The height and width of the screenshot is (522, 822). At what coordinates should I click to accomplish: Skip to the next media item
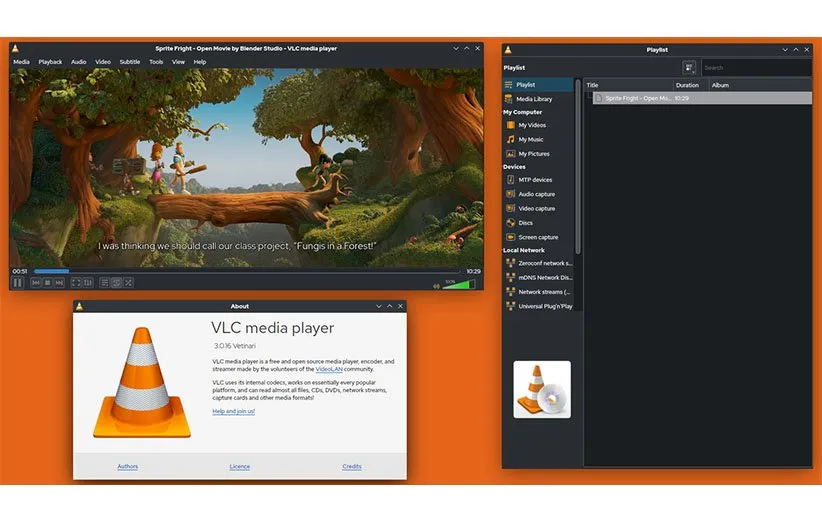tap(59, 283)
